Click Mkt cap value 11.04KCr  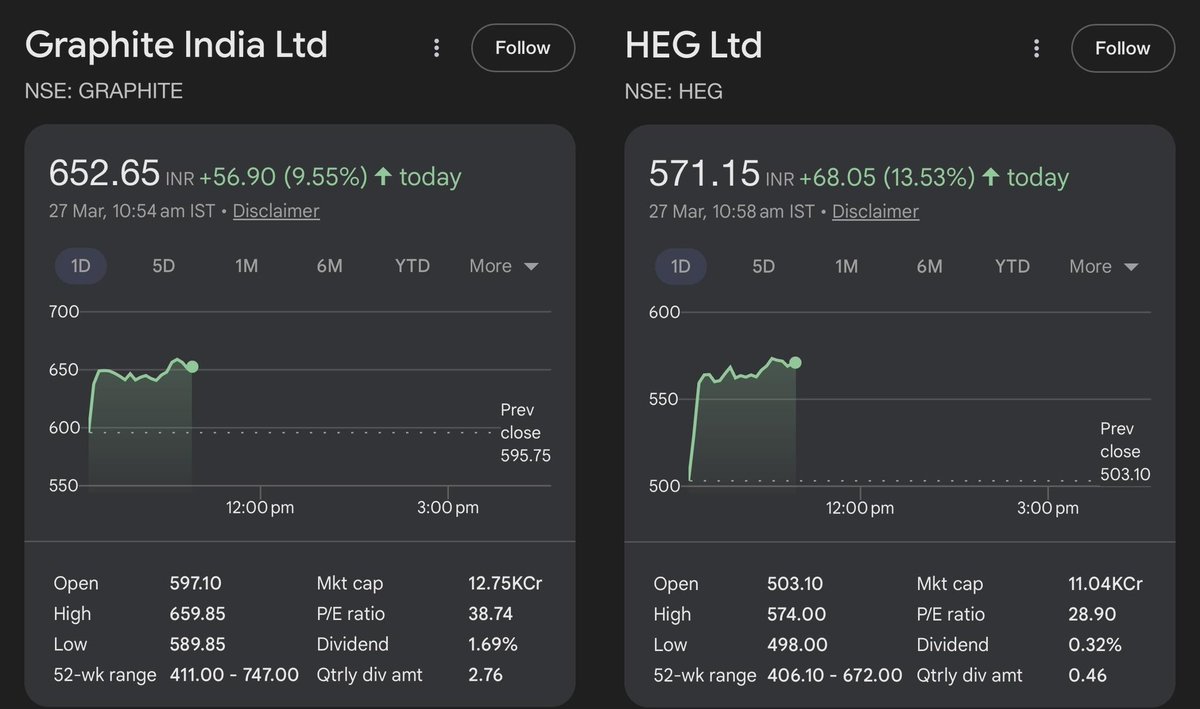(x=1105, y=583)
